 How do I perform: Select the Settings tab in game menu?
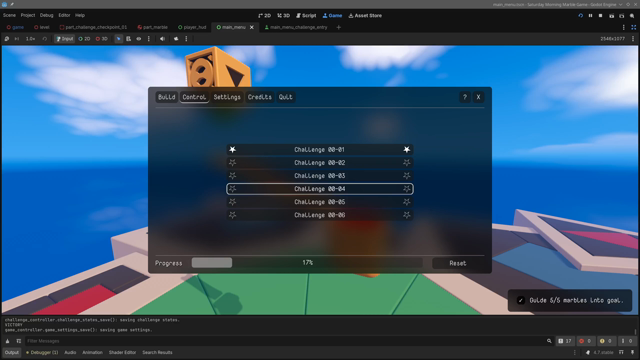(x=227, y=97)
